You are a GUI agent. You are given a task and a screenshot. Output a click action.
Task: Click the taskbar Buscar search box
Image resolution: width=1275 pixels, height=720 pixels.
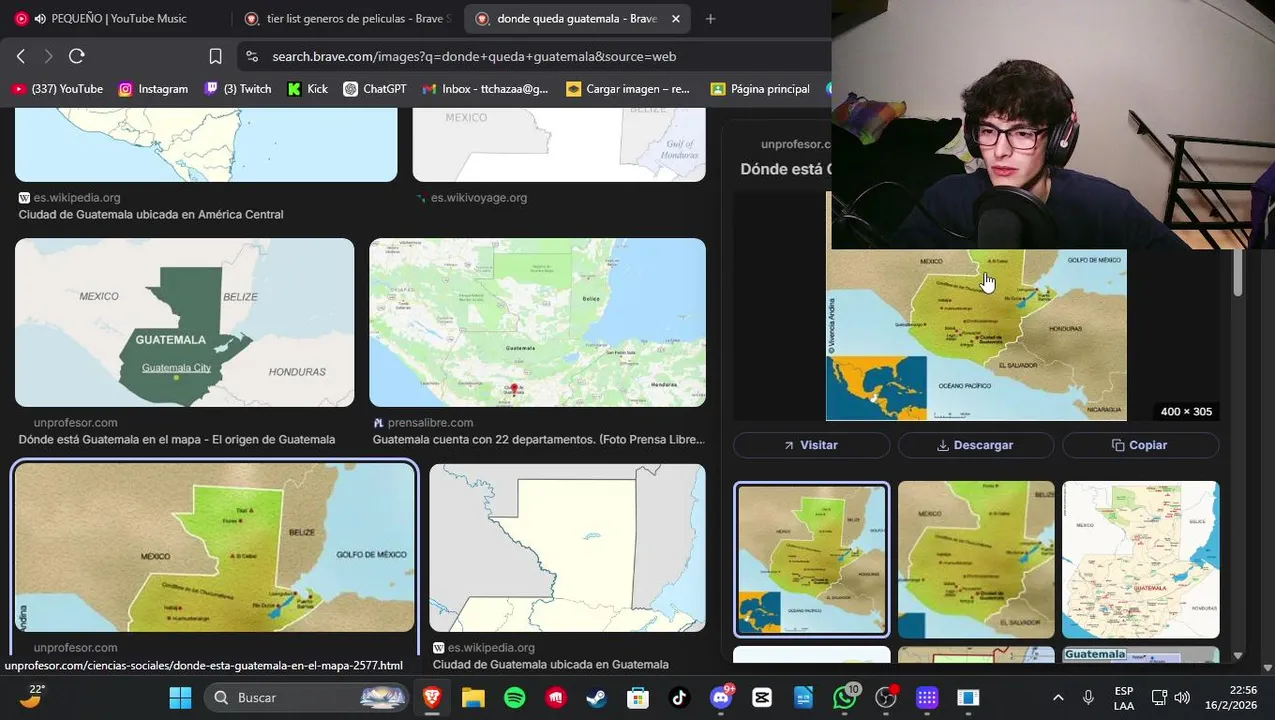(x=307, y=697)
